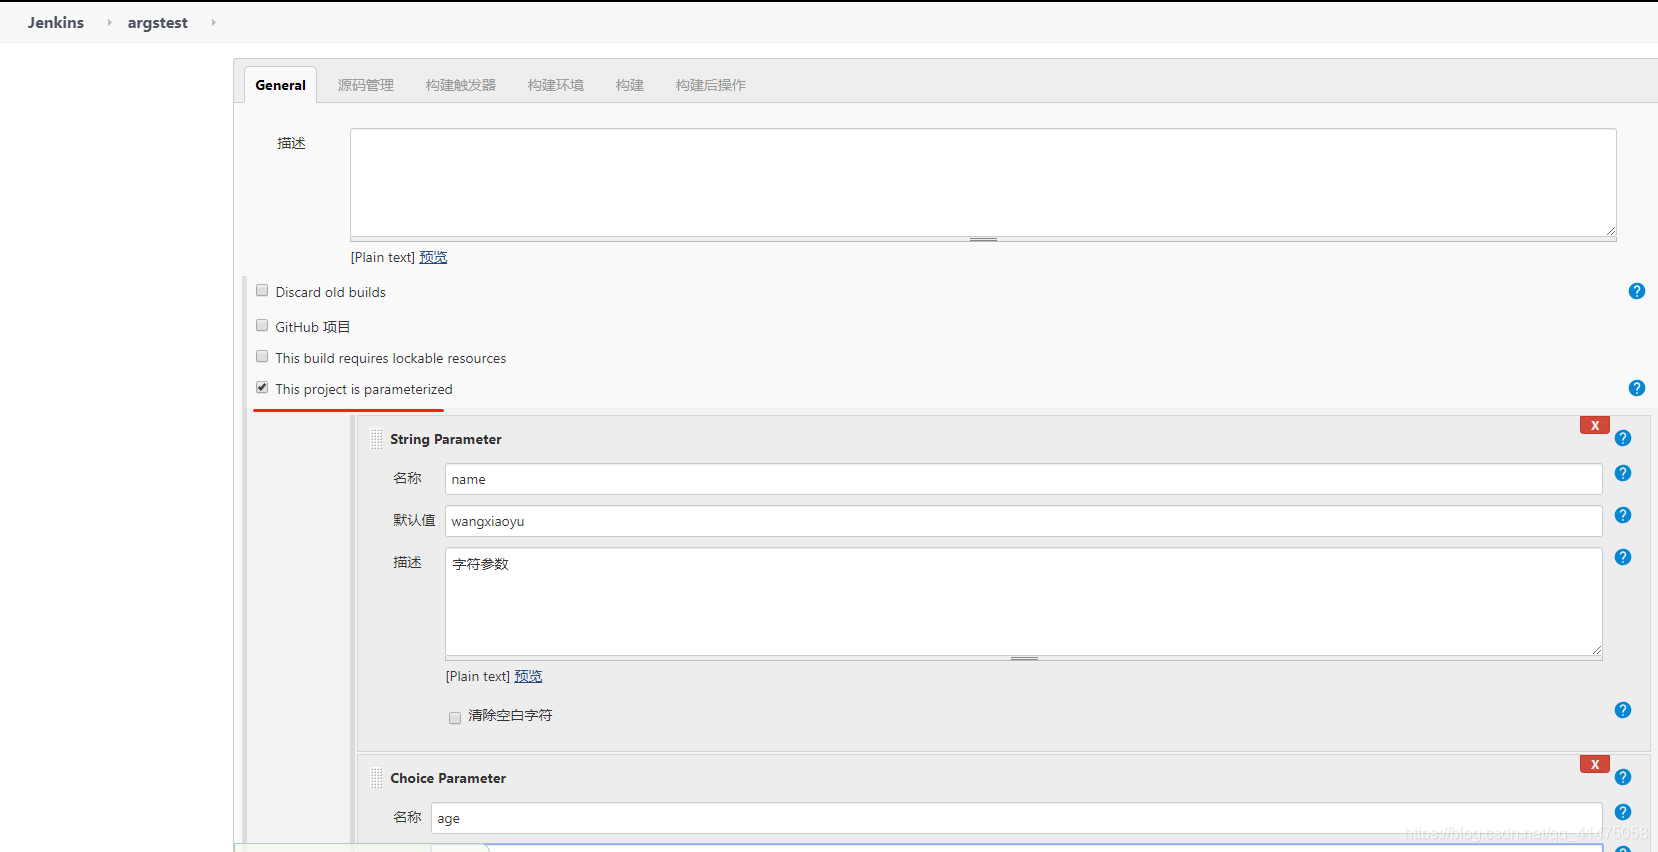Screen dimensions: 1658x852
Task: Delete the Choice Parameter with red X
Action: [1595, 764]
